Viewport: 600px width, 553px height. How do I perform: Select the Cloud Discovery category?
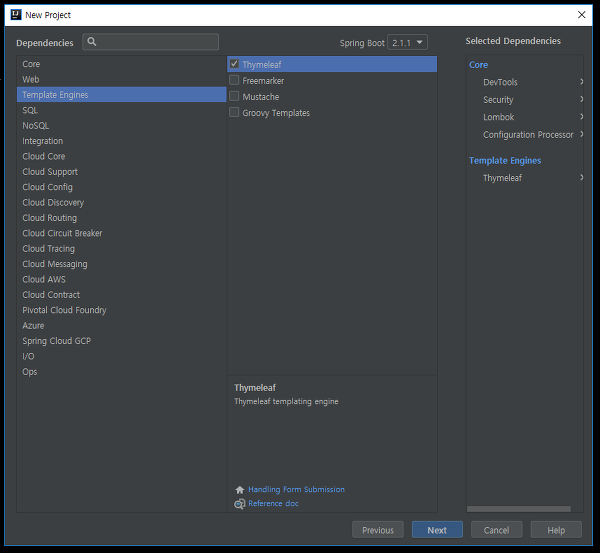pyautogui.click(x=122, y=202)
